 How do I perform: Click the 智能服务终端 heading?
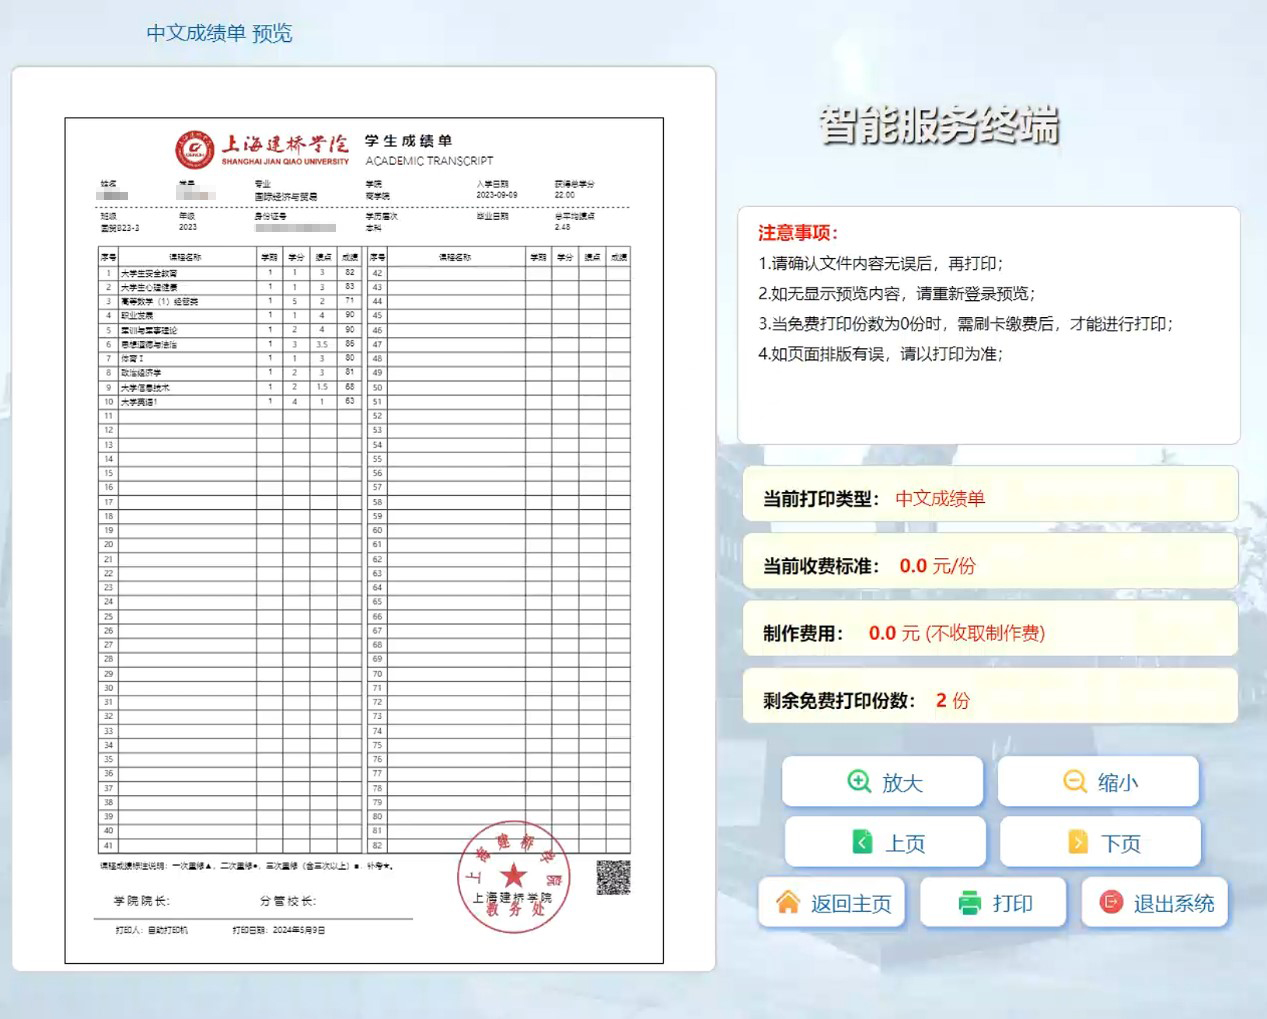tap(938, 126)
